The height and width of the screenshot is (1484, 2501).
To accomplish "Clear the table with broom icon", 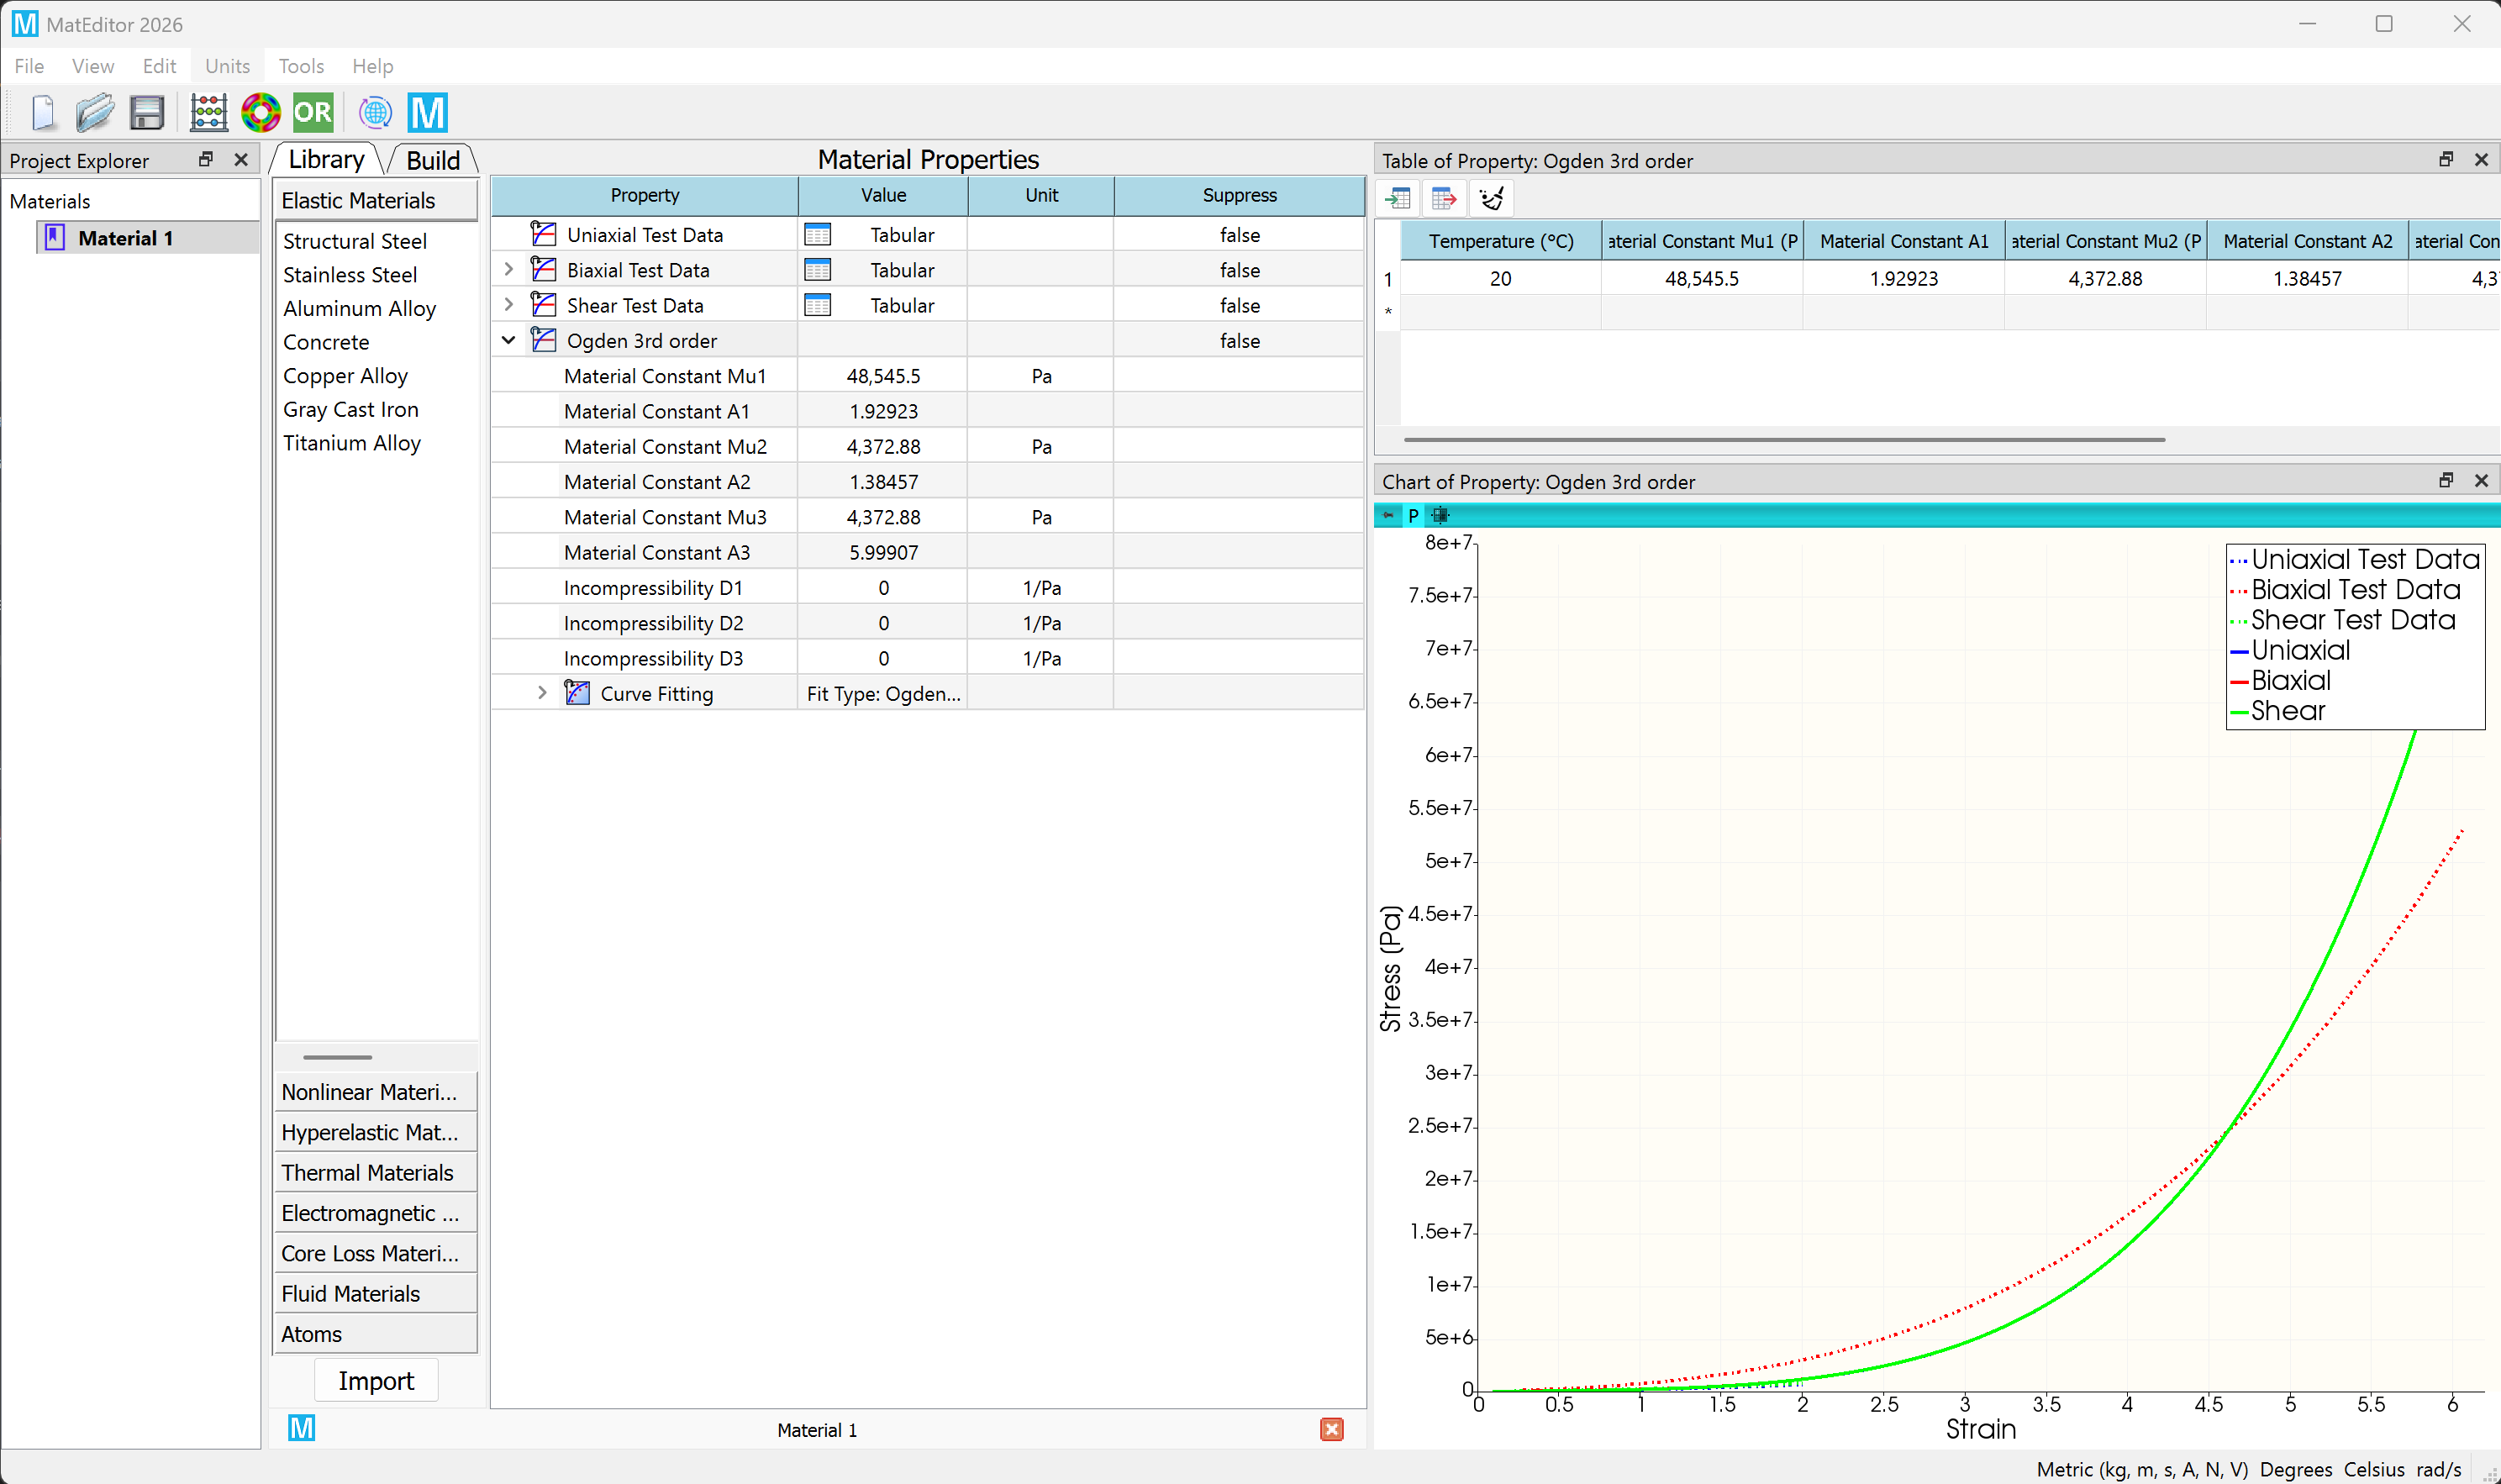I will pyautogui.click(x=1491, y=198).
